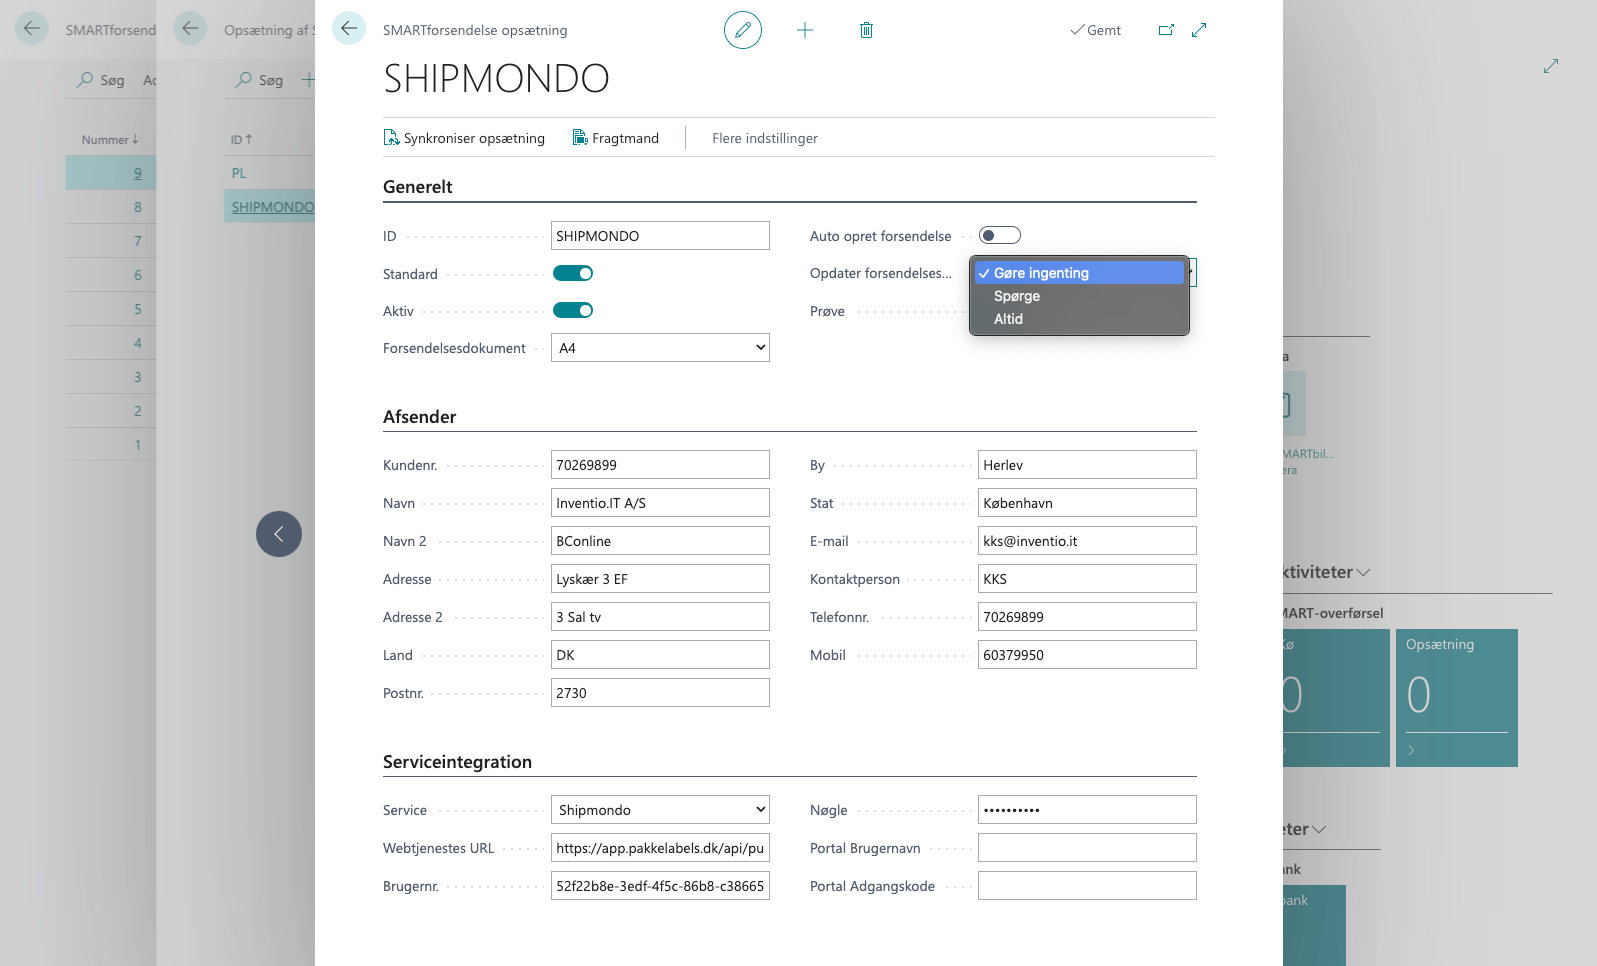1597x966 pixels.
Task: Click Søg search in Opsætning list
Action: 259,80
